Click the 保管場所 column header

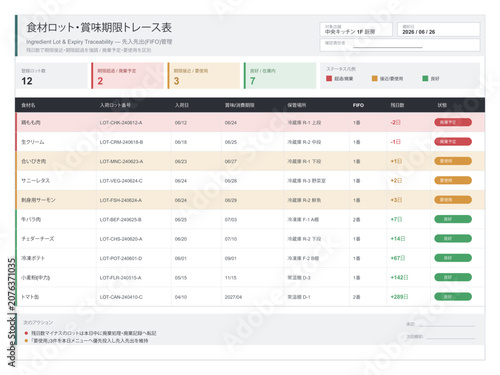point(297,105)
